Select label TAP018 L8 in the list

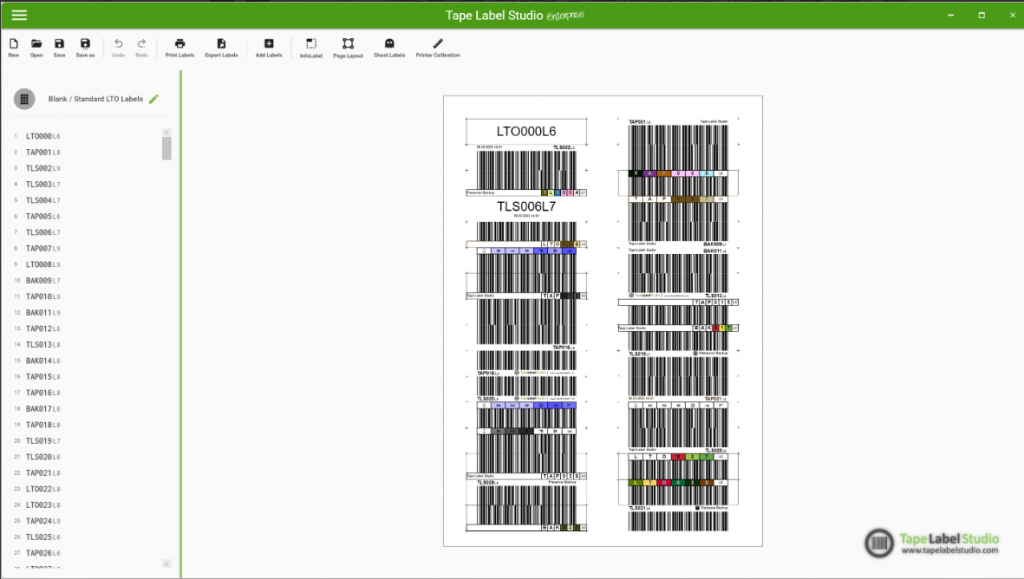click(43, 425)
